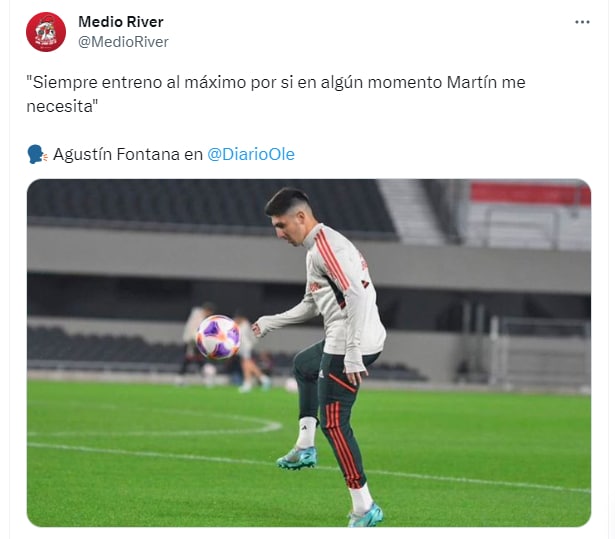The image size is (615, 539).
Task: Click the player's face in the photo
Action: click(289, 229)
